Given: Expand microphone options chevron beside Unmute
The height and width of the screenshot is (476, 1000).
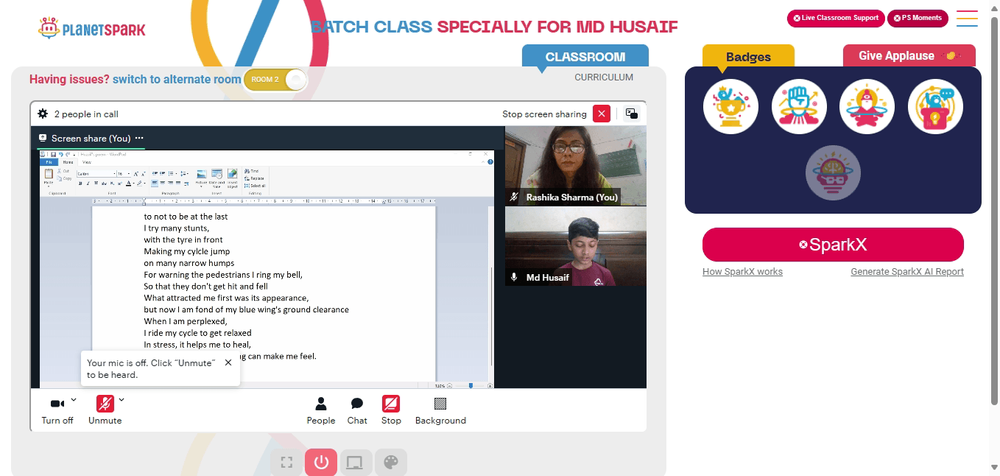Looking at the screenshot, I should coord(121,400).
